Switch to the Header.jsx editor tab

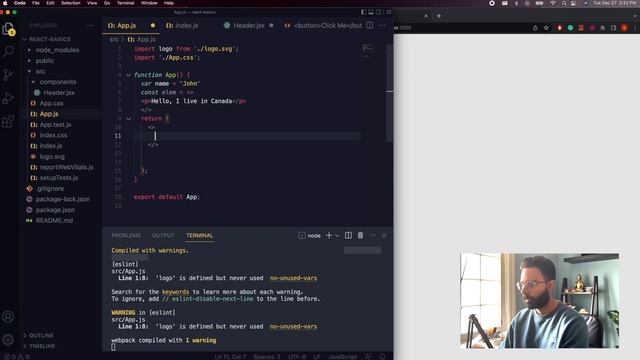click(248, 25)
